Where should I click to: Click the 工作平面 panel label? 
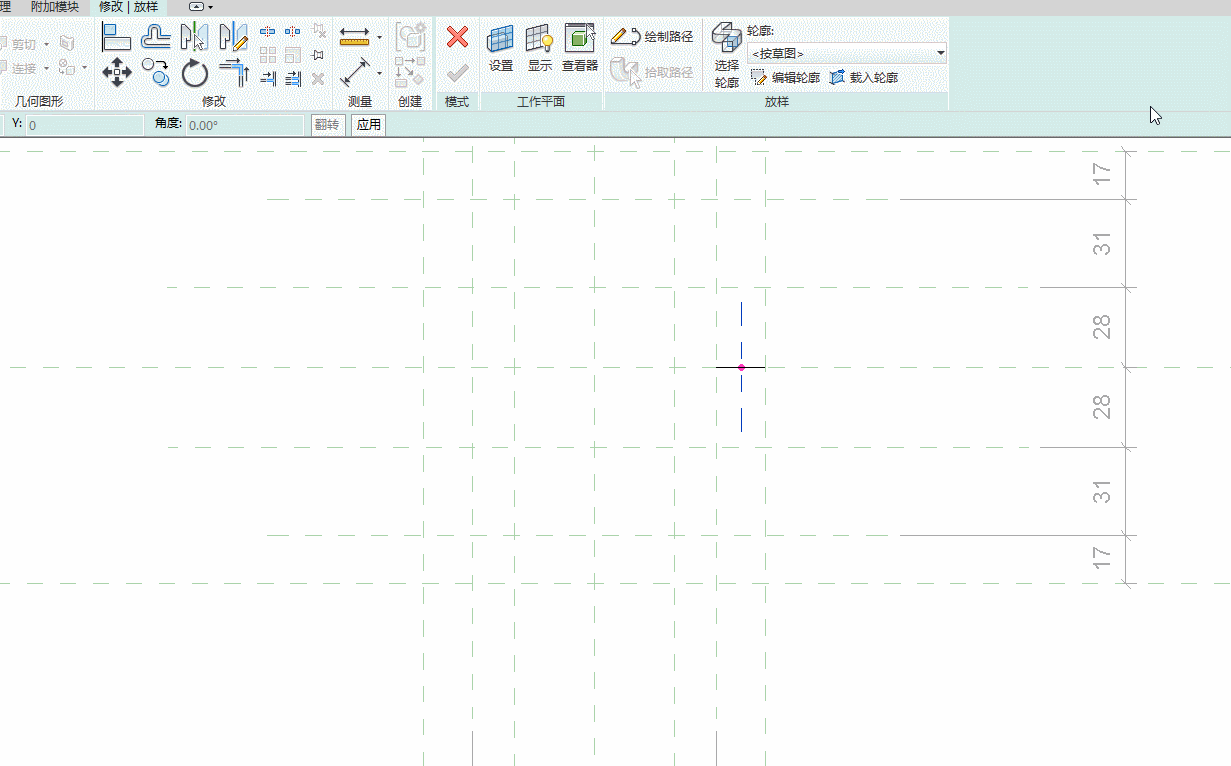[541, 102]
